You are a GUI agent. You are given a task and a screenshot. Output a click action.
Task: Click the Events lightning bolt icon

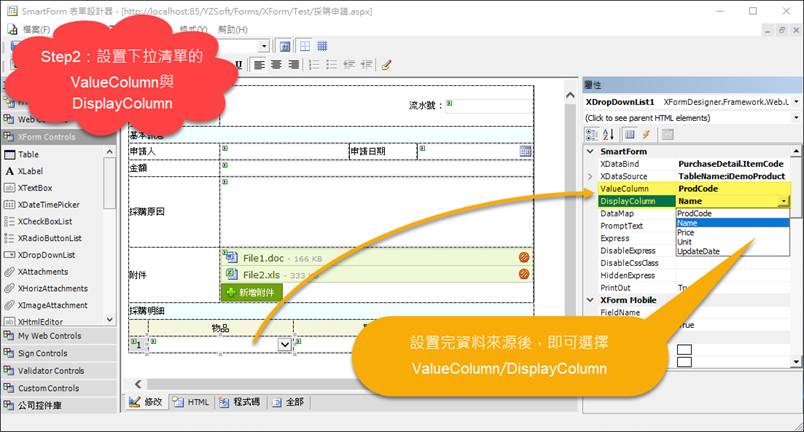point(646,134)
